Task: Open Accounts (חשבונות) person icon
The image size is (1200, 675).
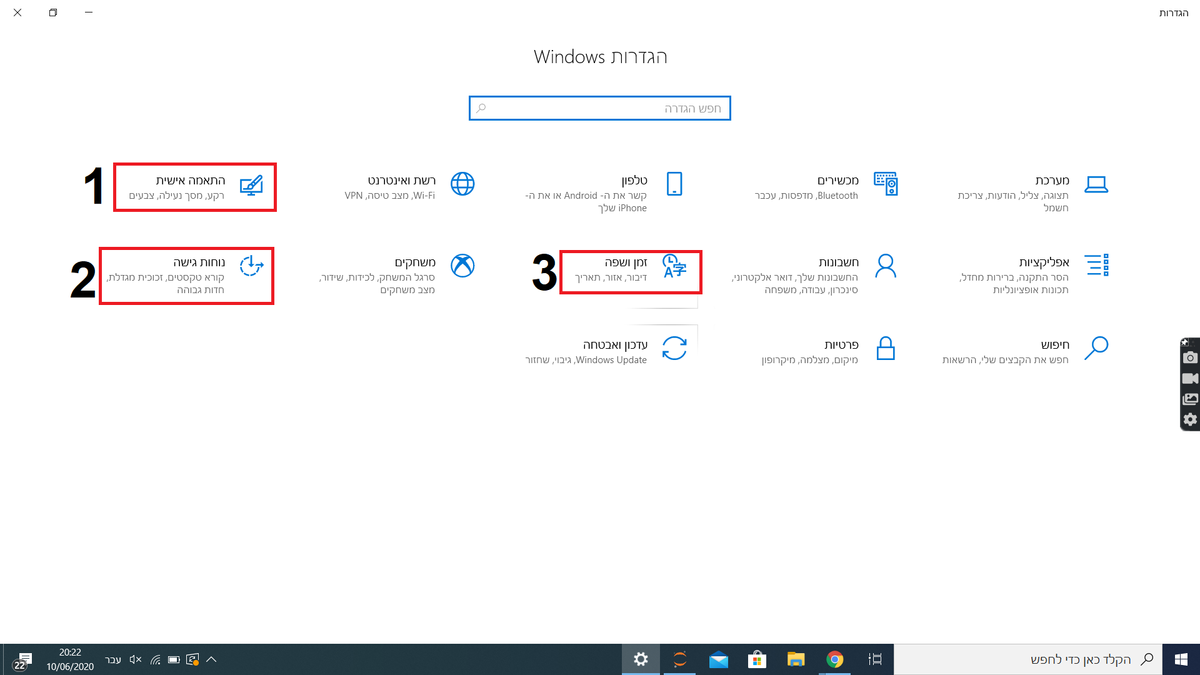Action: (886, 265)
